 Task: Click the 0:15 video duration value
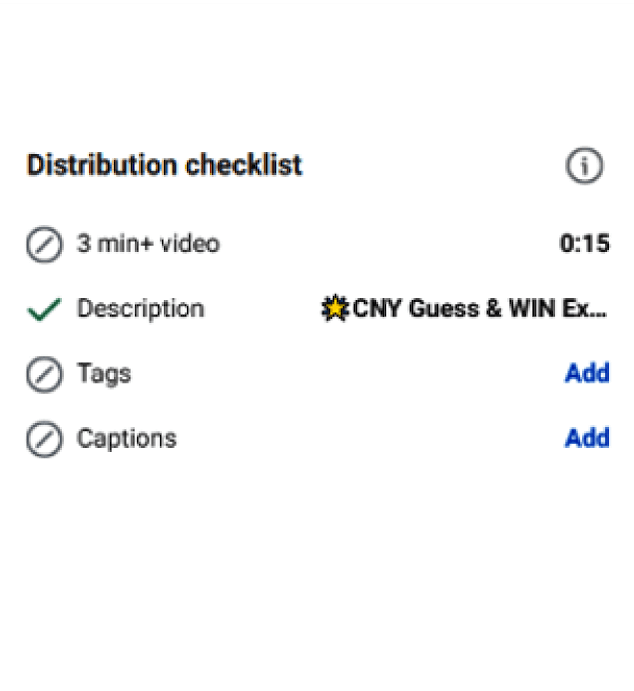(585, 244)
